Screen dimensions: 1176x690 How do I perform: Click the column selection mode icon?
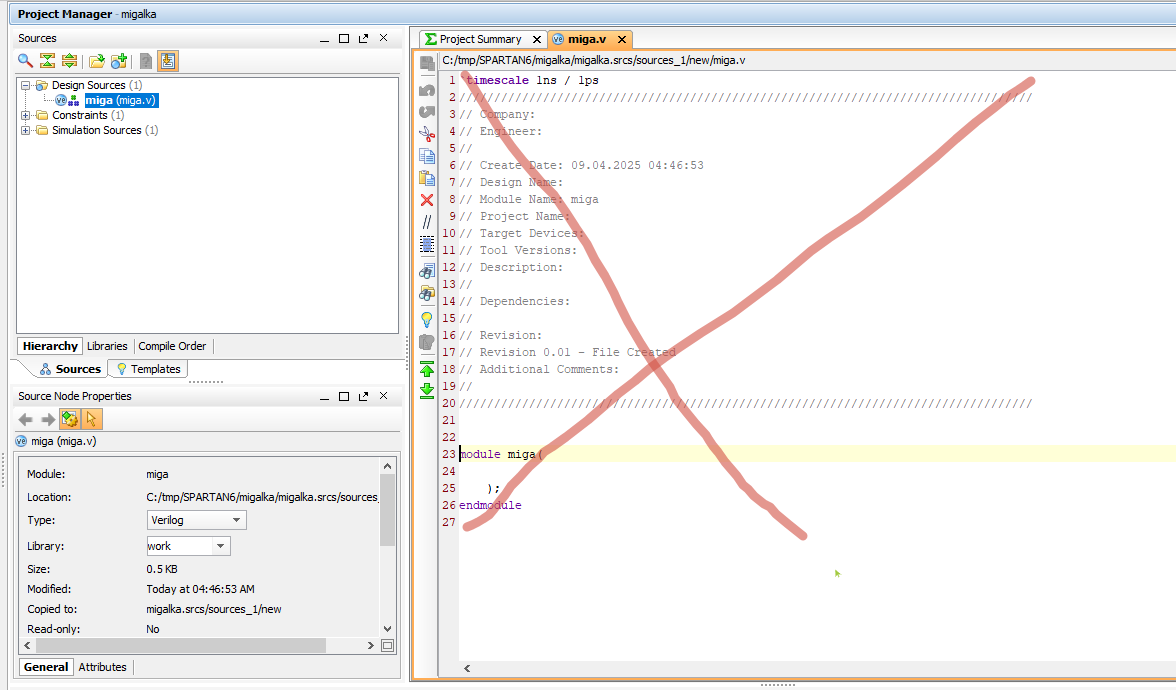click(x=427, y=244)
